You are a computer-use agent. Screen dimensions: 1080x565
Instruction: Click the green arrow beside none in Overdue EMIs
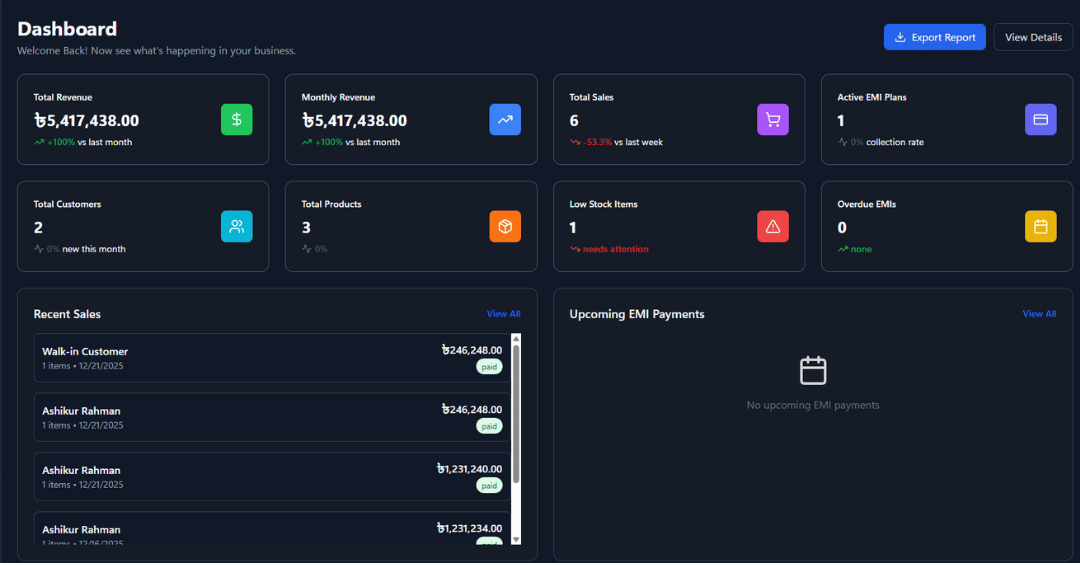click(x=843, y=249)
